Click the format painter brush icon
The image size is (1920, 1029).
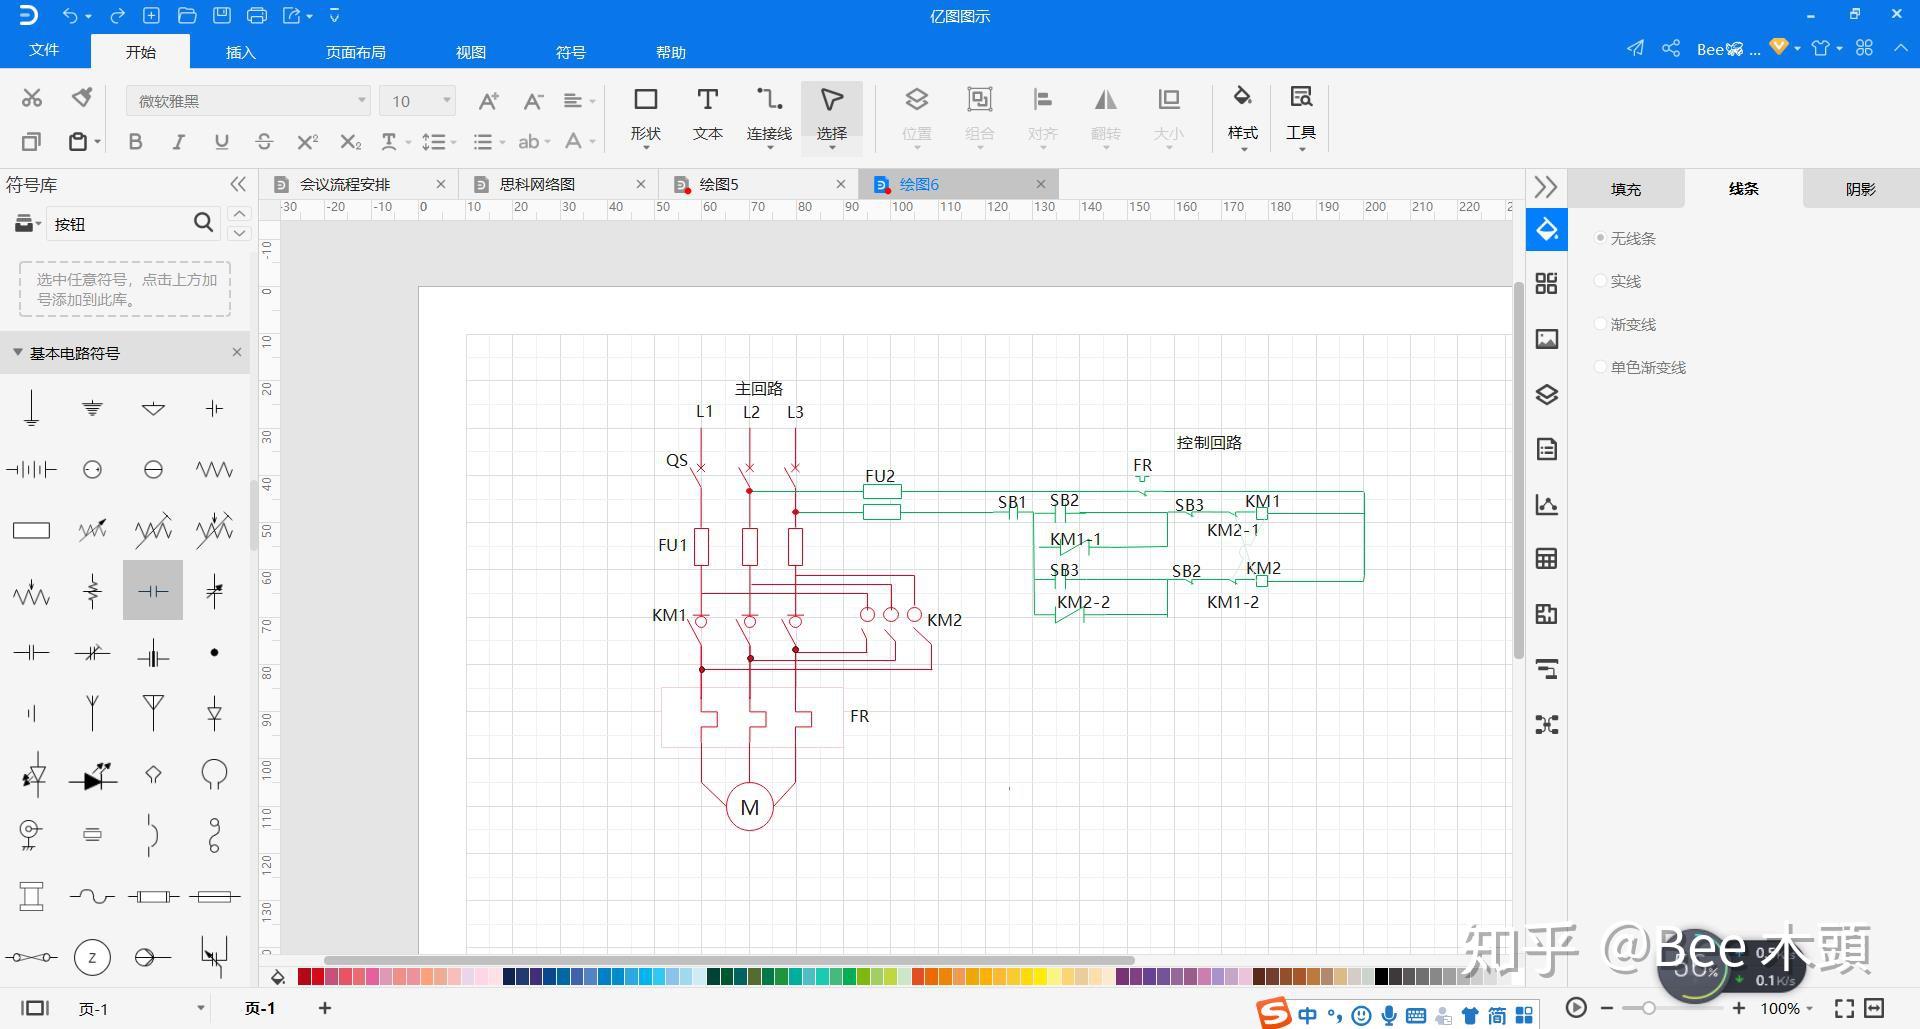click(x=82, y=97)
